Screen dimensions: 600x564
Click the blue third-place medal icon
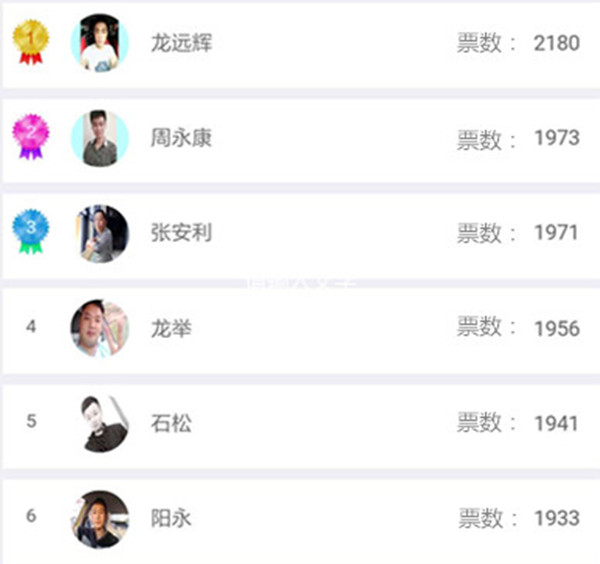tap(30, 231)
